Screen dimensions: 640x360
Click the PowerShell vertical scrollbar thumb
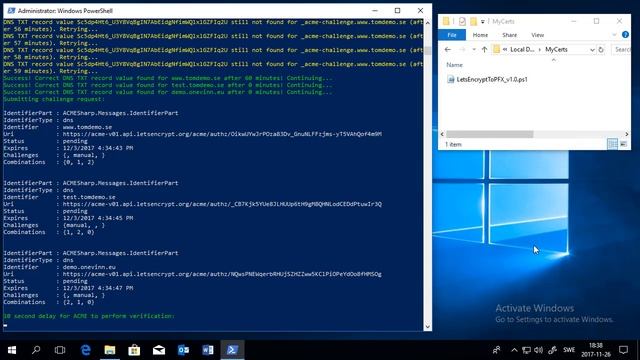tap(427, 51)
